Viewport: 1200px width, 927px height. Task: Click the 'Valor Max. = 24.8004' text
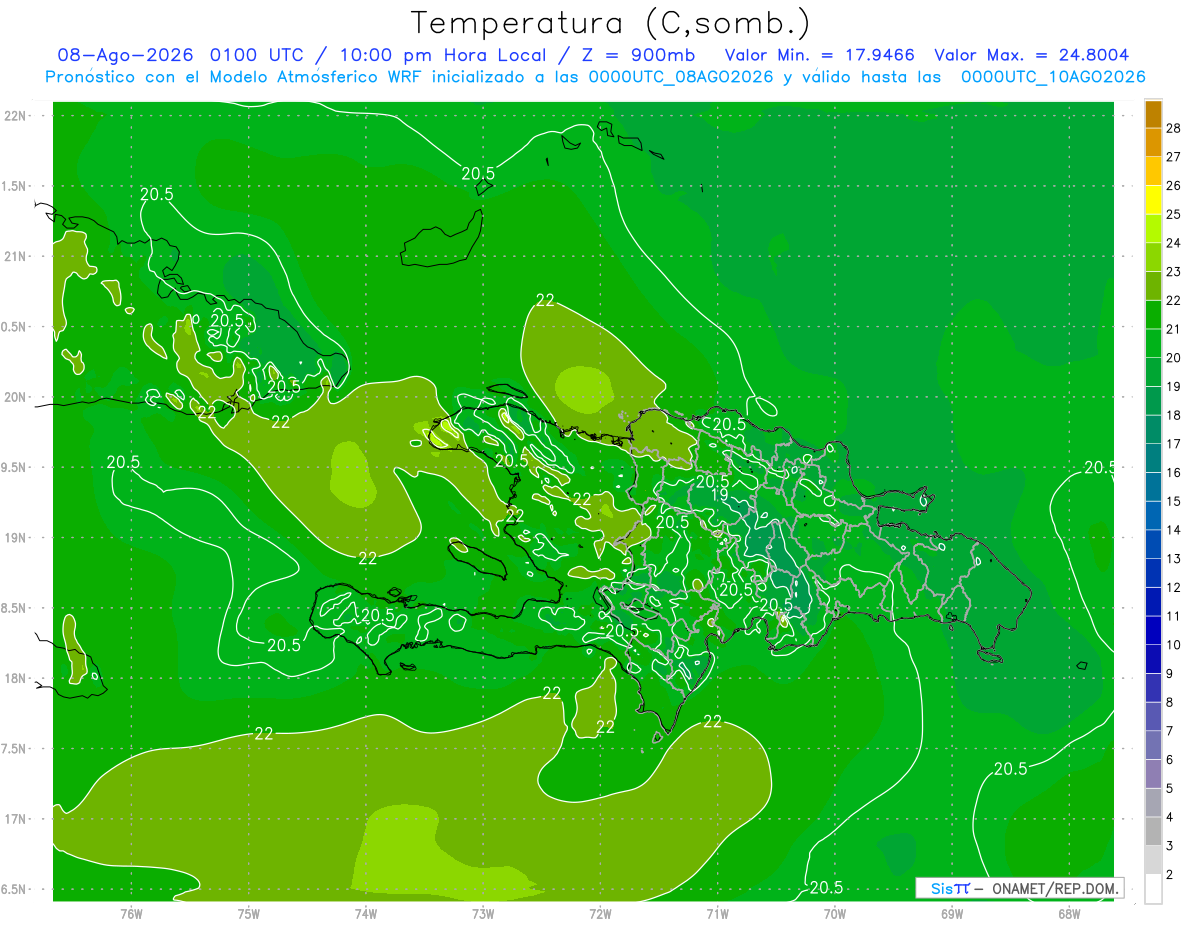tap(1032, 55)
